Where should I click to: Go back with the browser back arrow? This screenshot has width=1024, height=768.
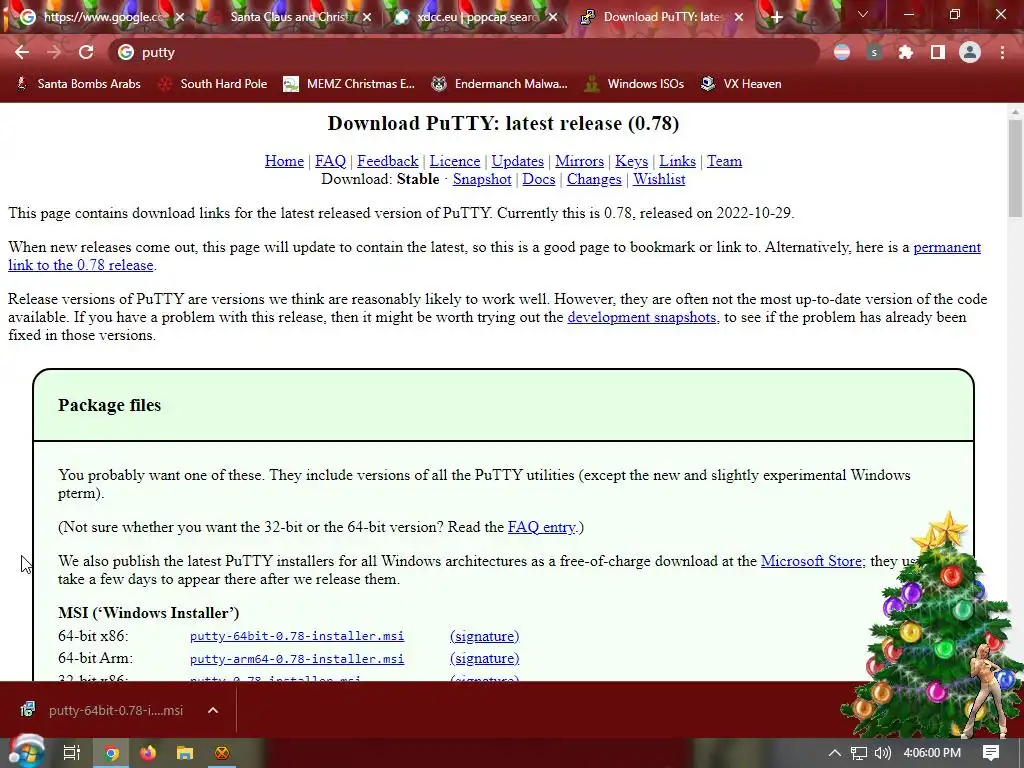[x=22, y=52]
